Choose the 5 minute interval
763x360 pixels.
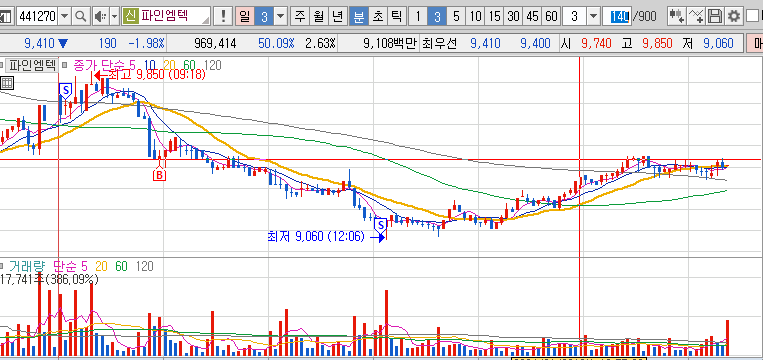coord(456,17)
